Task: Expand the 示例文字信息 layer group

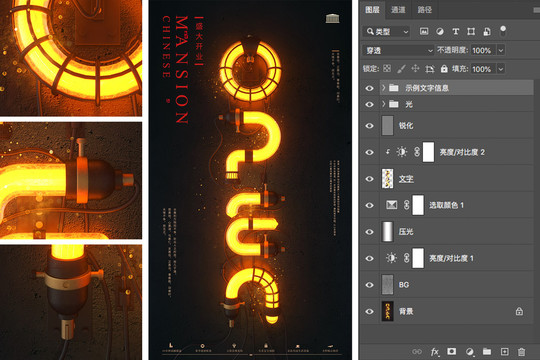Action: coord(383,88)
